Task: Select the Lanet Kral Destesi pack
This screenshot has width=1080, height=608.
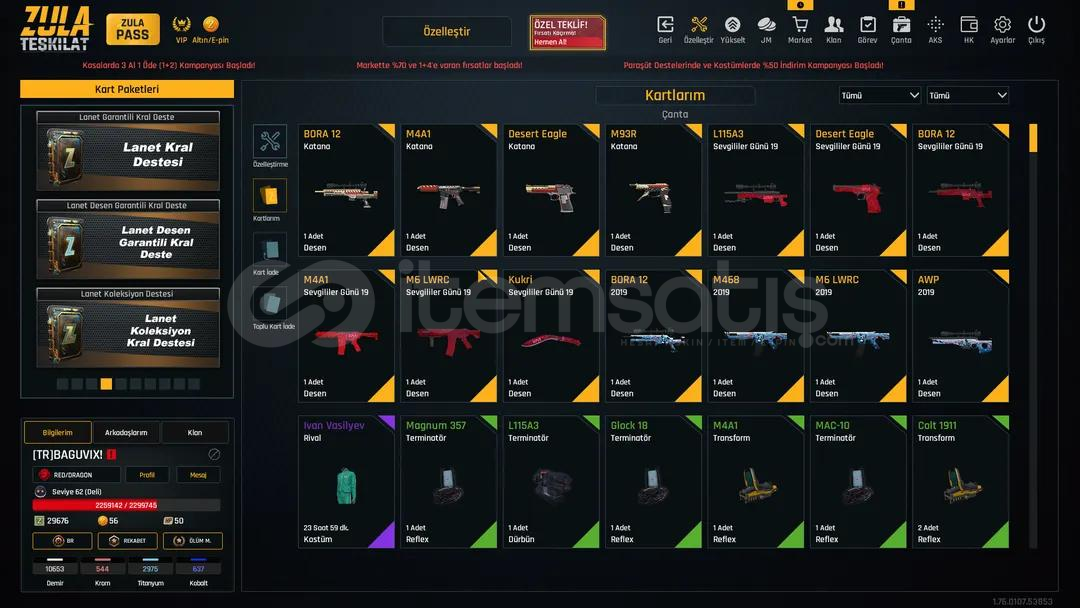Action: [128, 151]
